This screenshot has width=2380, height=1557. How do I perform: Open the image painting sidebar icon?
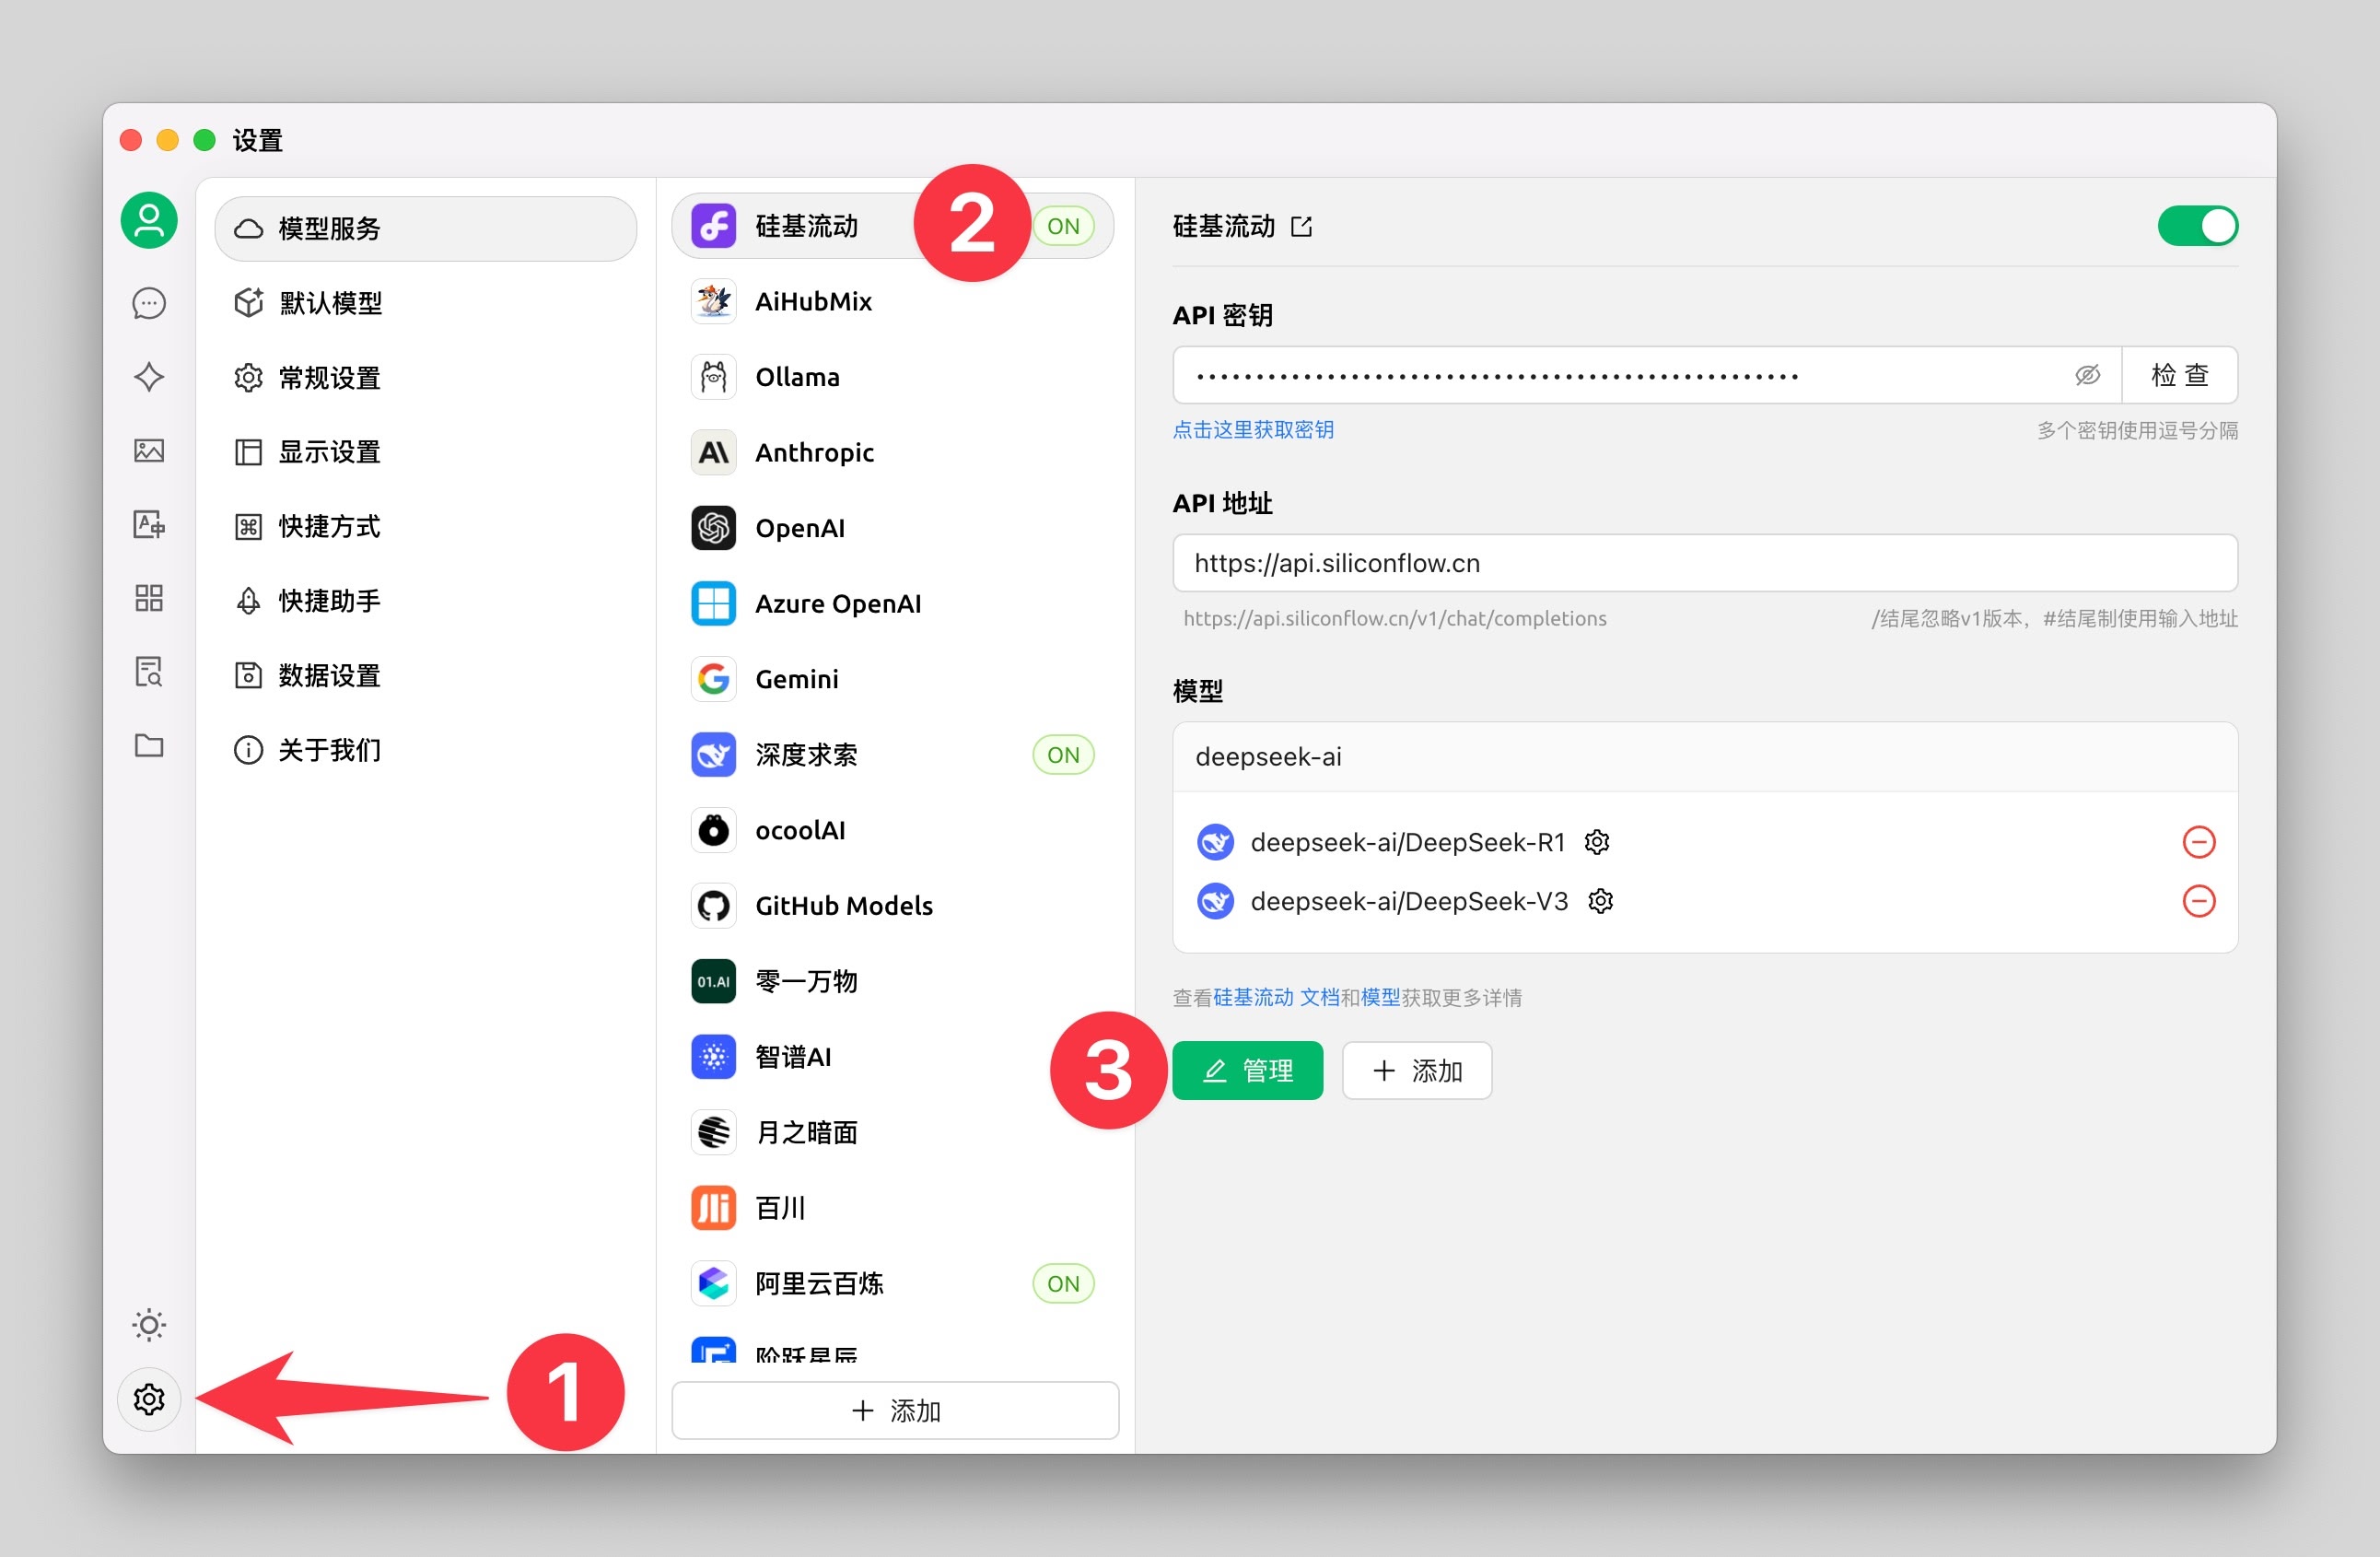[x=149, y=450]
